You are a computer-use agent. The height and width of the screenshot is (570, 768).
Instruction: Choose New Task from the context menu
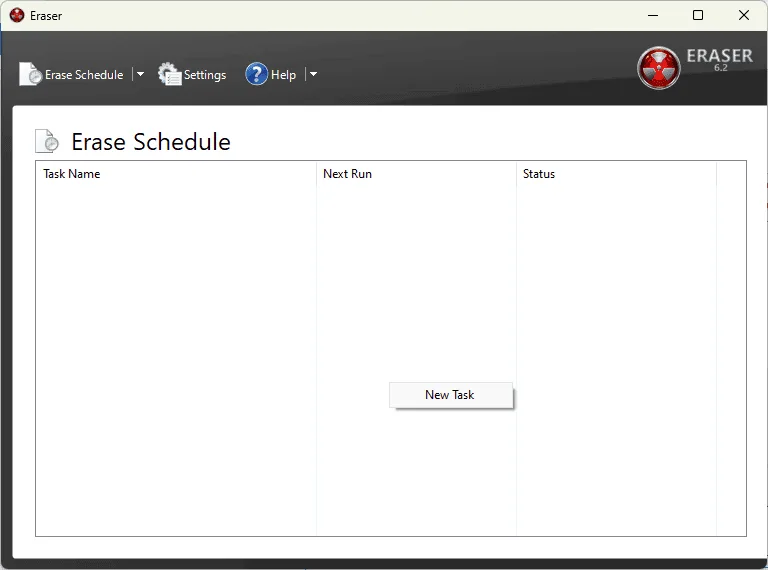[451, 395]
